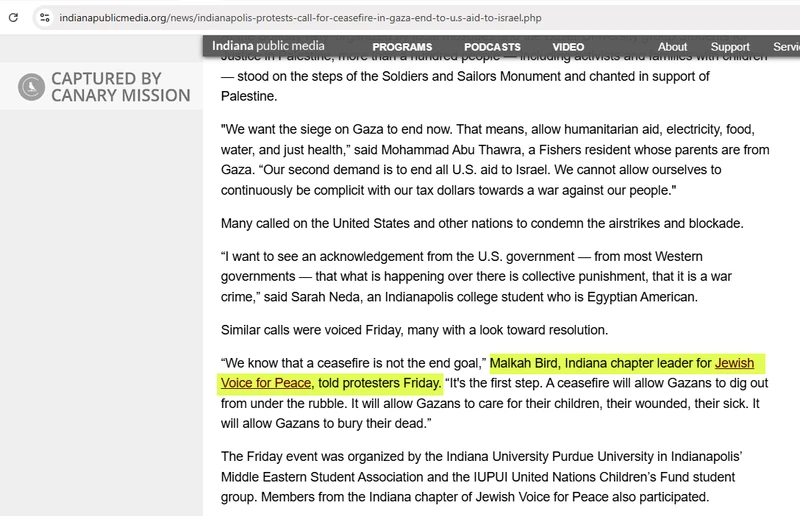Go to the About page
800x516 pixels.
pyautogui.click(x=672, y=47)
